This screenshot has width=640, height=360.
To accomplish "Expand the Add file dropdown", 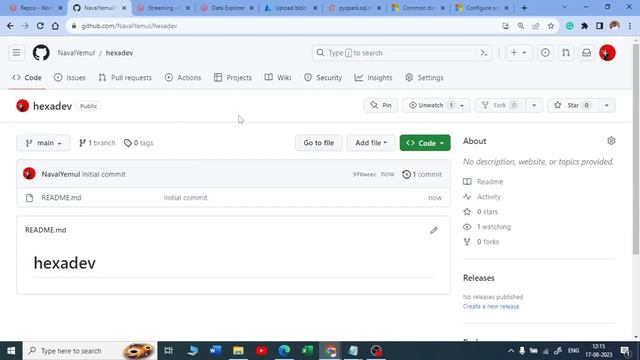I will coord(371,143).
